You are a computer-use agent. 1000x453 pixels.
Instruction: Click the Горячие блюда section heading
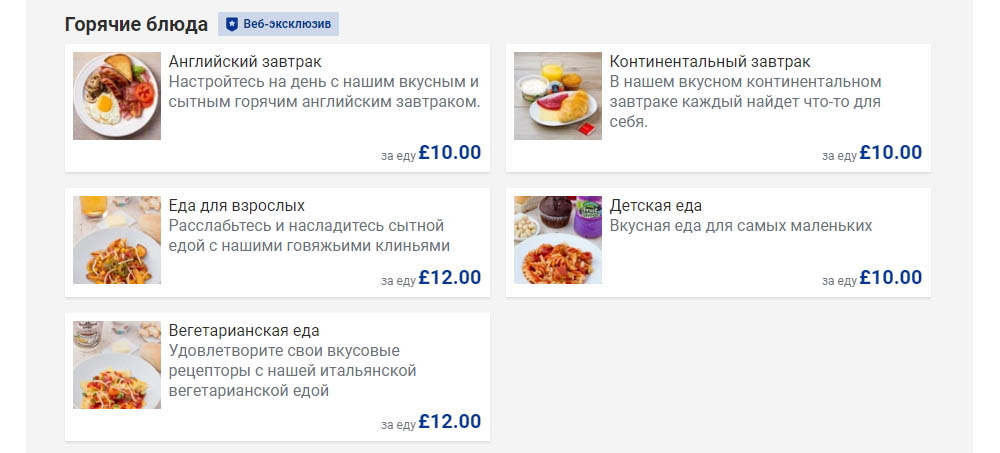136,24
